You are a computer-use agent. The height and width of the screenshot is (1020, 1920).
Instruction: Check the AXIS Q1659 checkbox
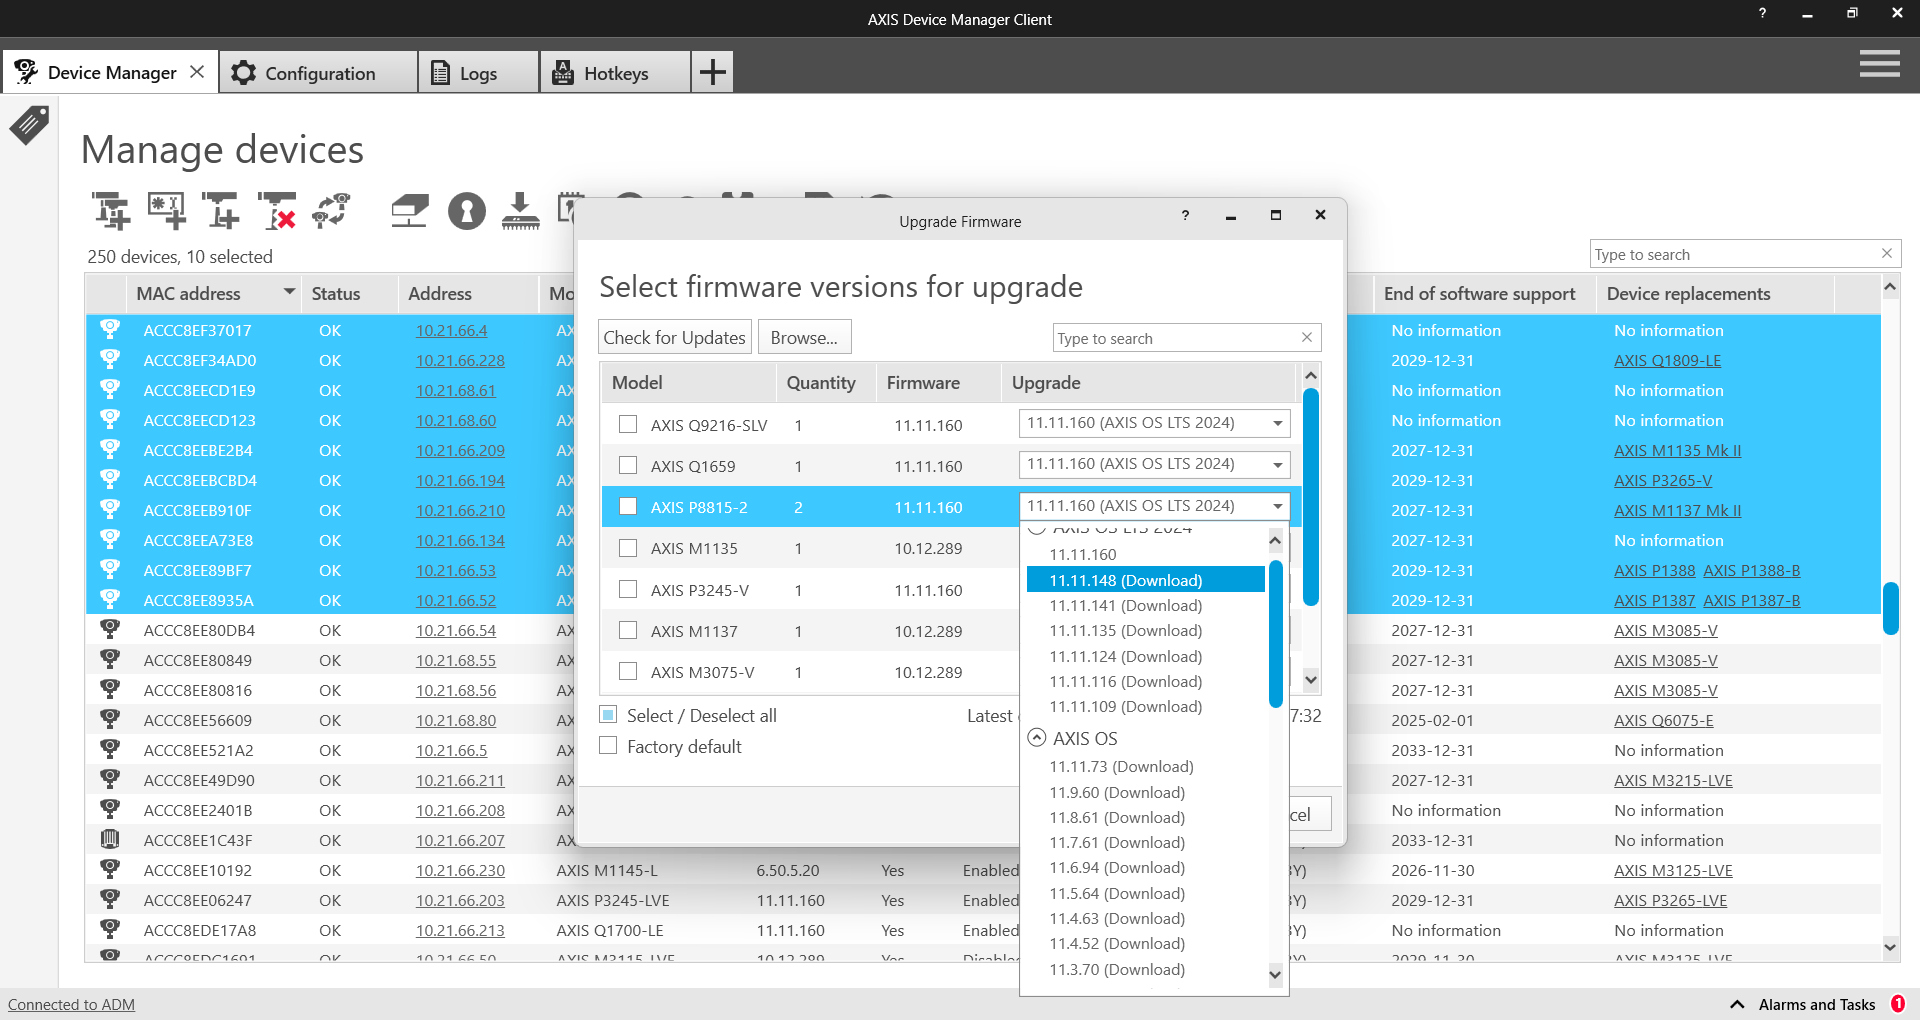[x=628, y=465]
